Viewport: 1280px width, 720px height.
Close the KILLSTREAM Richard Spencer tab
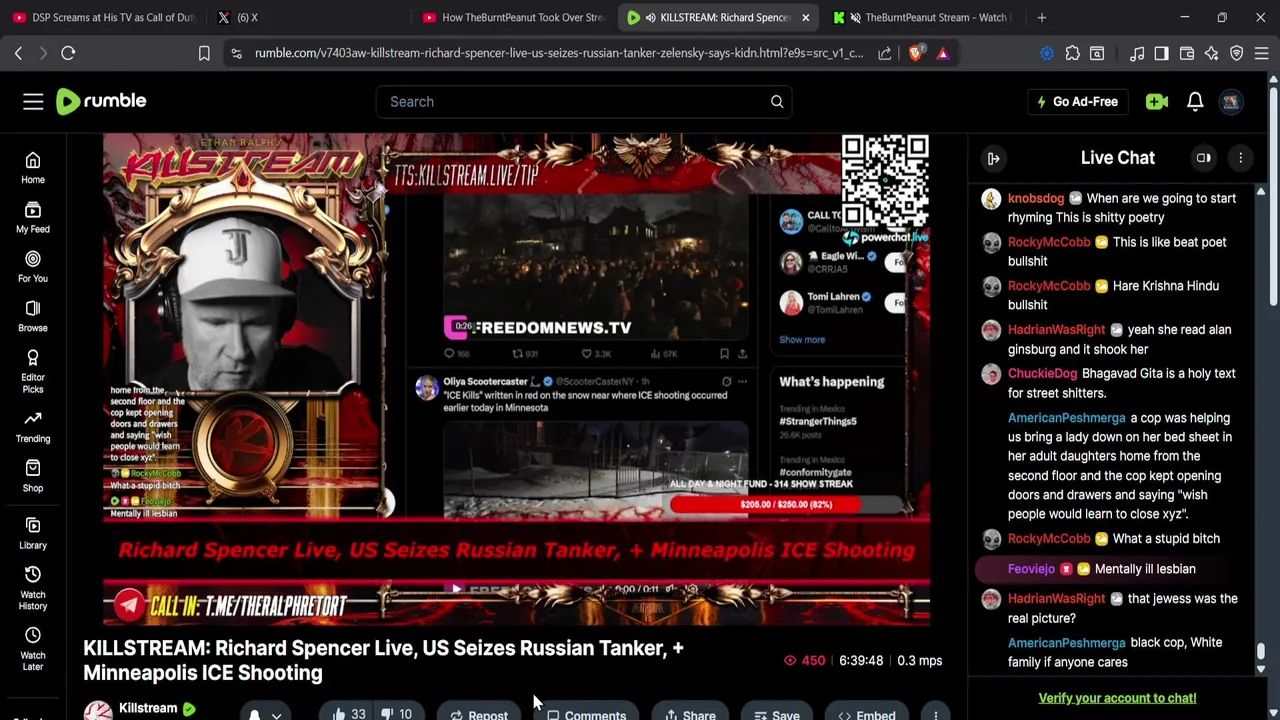(x=805, y=17)
